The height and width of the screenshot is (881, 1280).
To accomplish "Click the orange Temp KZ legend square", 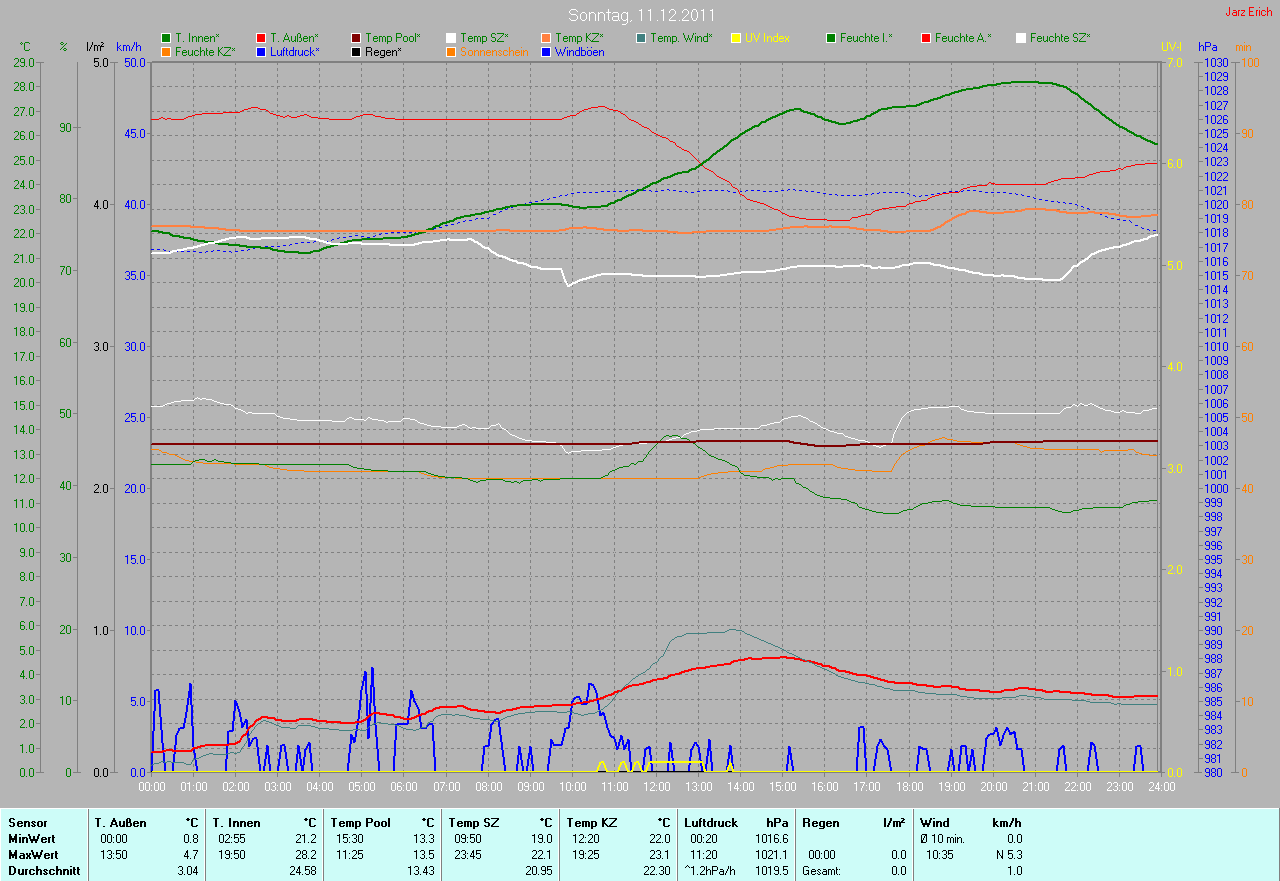I will tap(546, 38).
